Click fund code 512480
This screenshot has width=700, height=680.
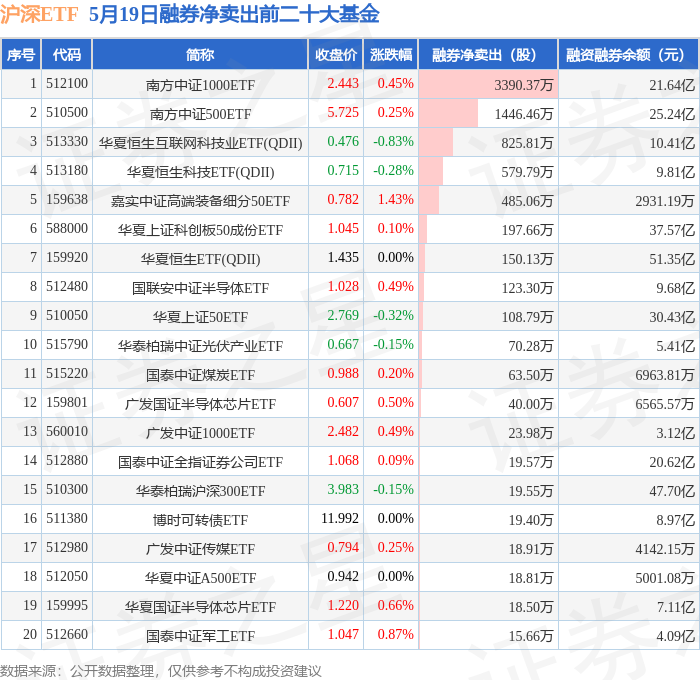tap(67, 287)
